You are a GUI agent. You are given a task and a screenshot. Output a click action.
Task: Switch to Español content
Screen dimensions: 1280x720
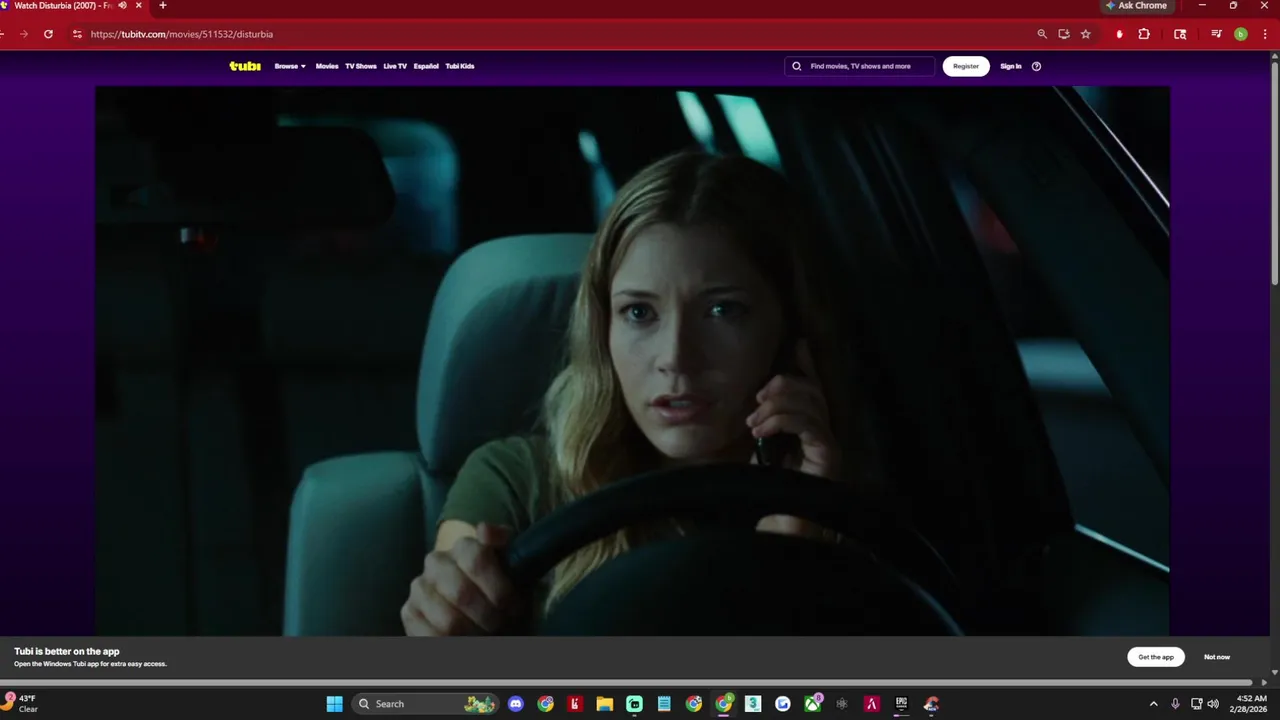tap(426, 66)
